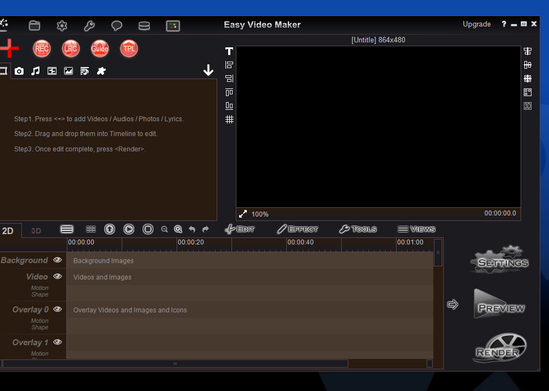The width and height of the screenshot is (549, 391).
Task: Click the right arrow next to Preview
Action: click(453, 304)
